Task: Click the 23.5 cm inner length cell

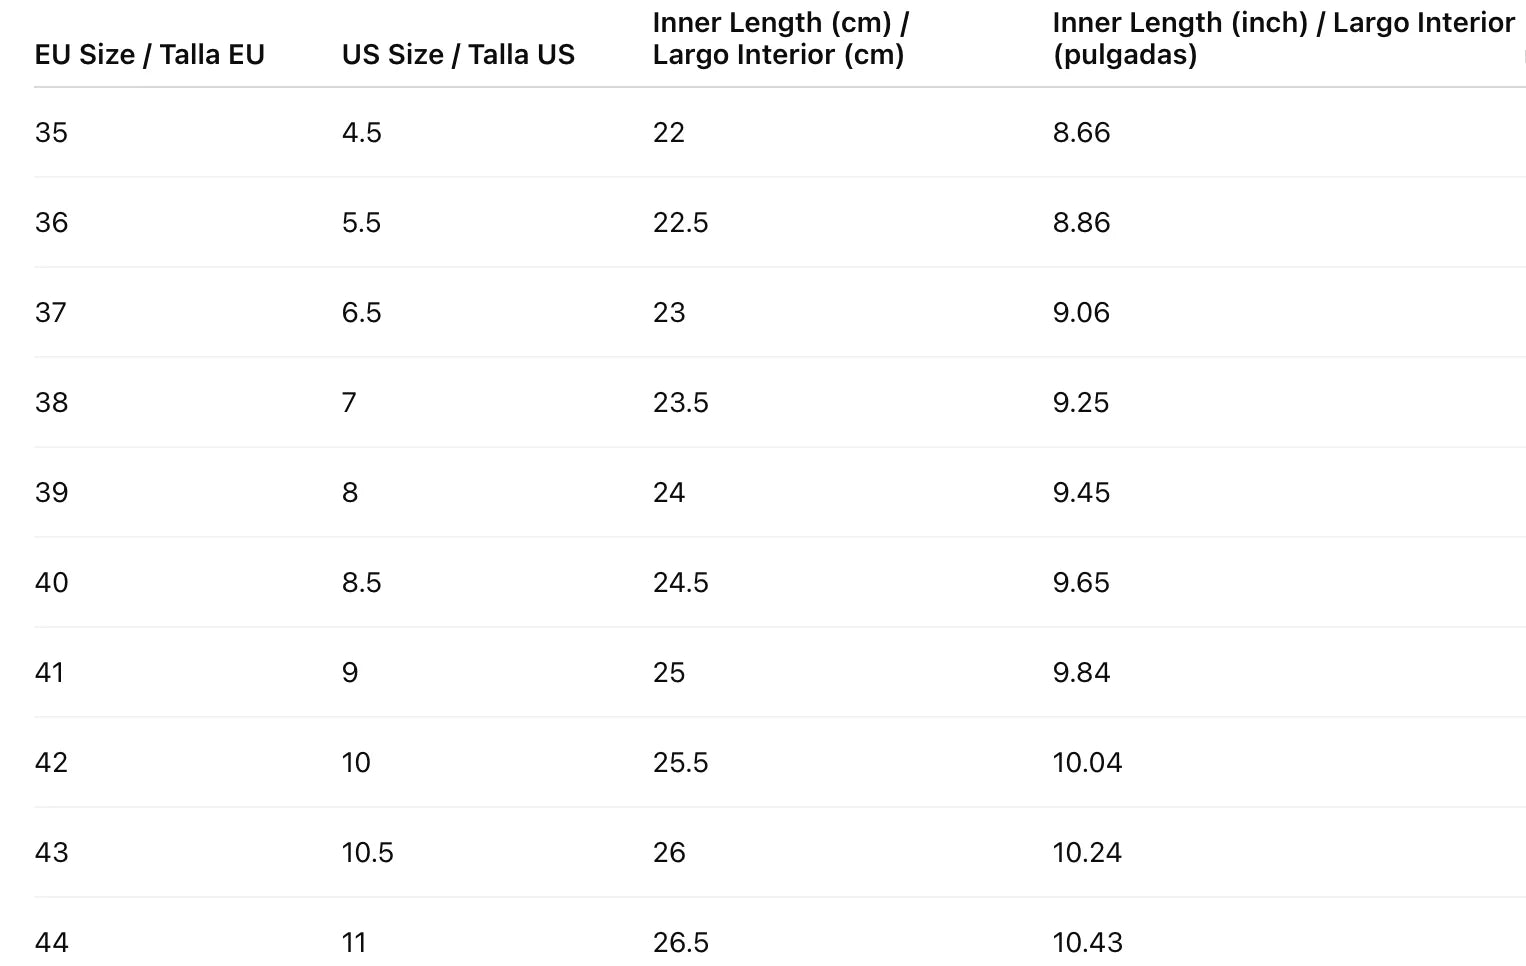Action: click(680, 403)
